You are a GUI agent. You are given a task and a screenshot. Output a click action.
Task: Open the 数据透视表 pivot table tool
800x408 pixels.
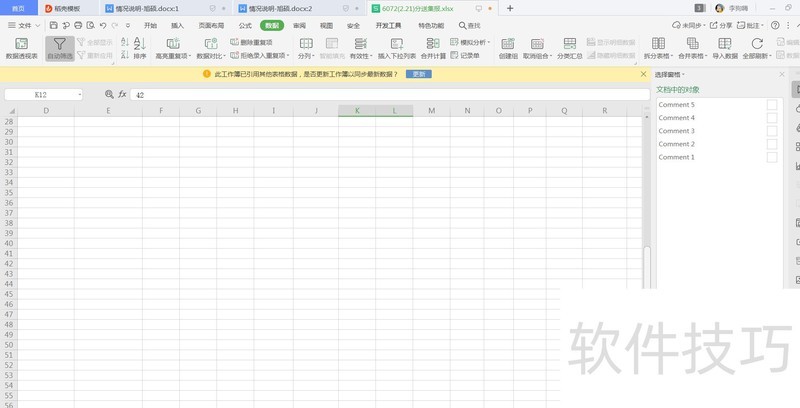click(x=21, y=49)
